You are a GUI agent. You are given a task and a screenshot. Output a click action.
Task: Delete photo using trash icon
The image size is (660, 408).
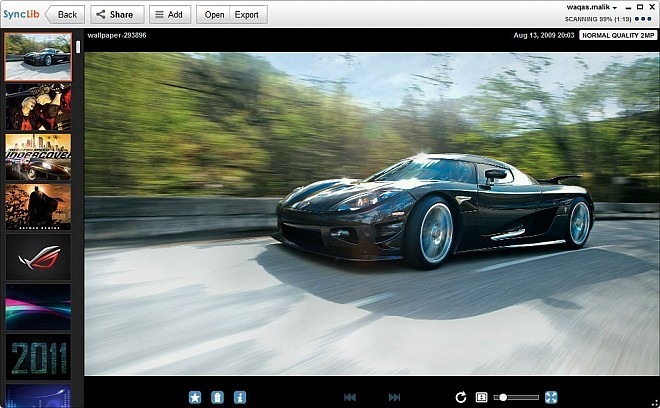[217, 397]
